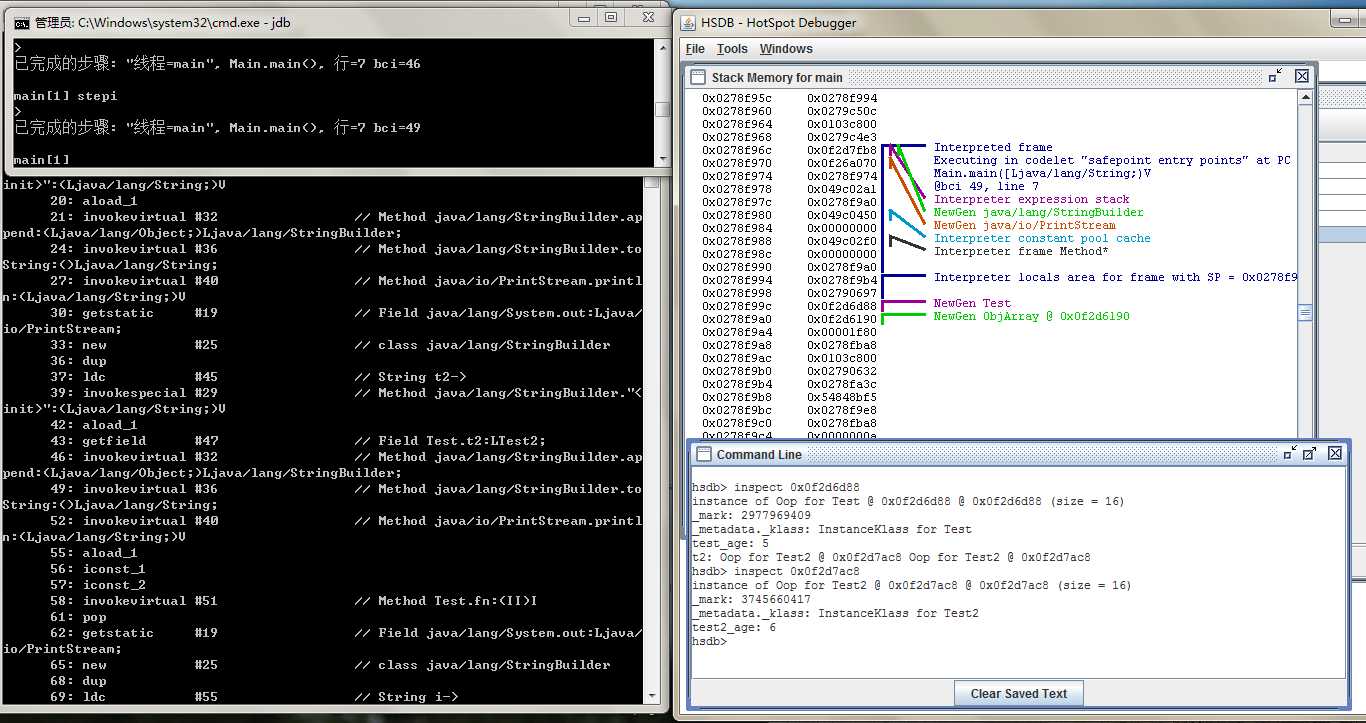The height and width of the screenshot is (723, 1366).
Task: Click 'test_age: 5' in Command Line output
Action: coord(730,543)
